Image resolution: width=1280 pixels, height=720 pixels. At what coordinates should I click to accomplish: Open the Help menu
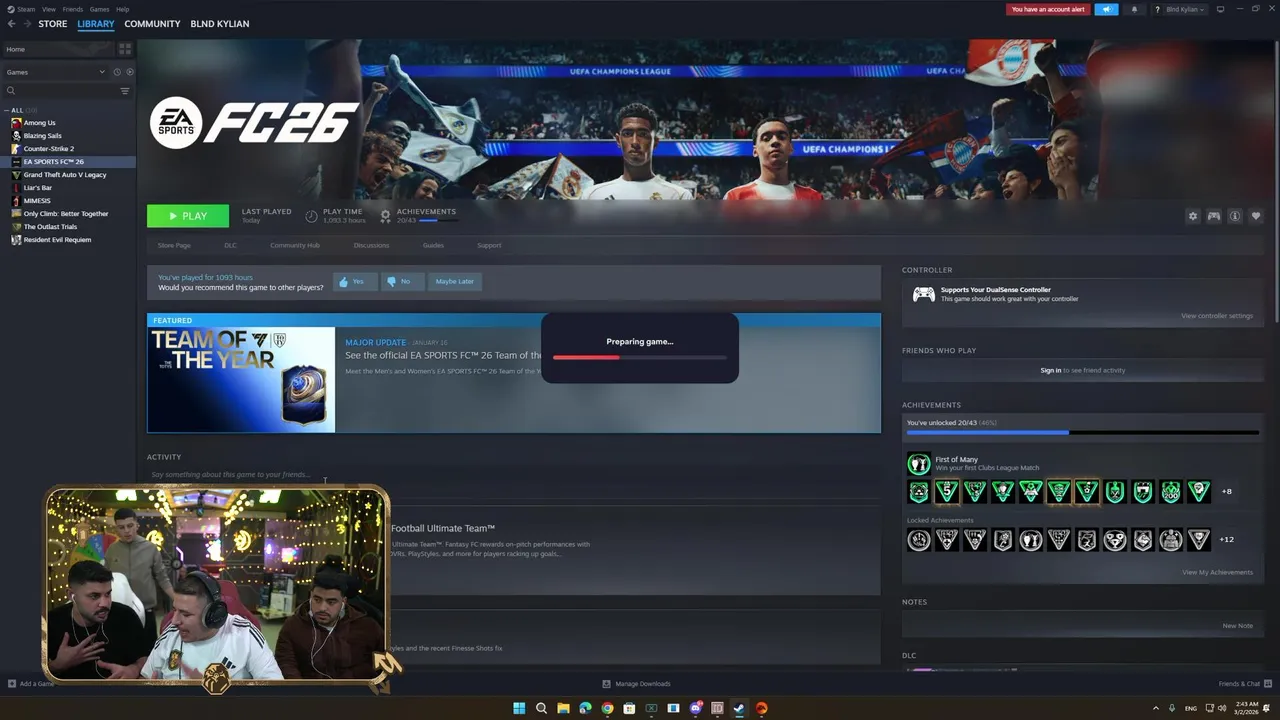[122, 9]
